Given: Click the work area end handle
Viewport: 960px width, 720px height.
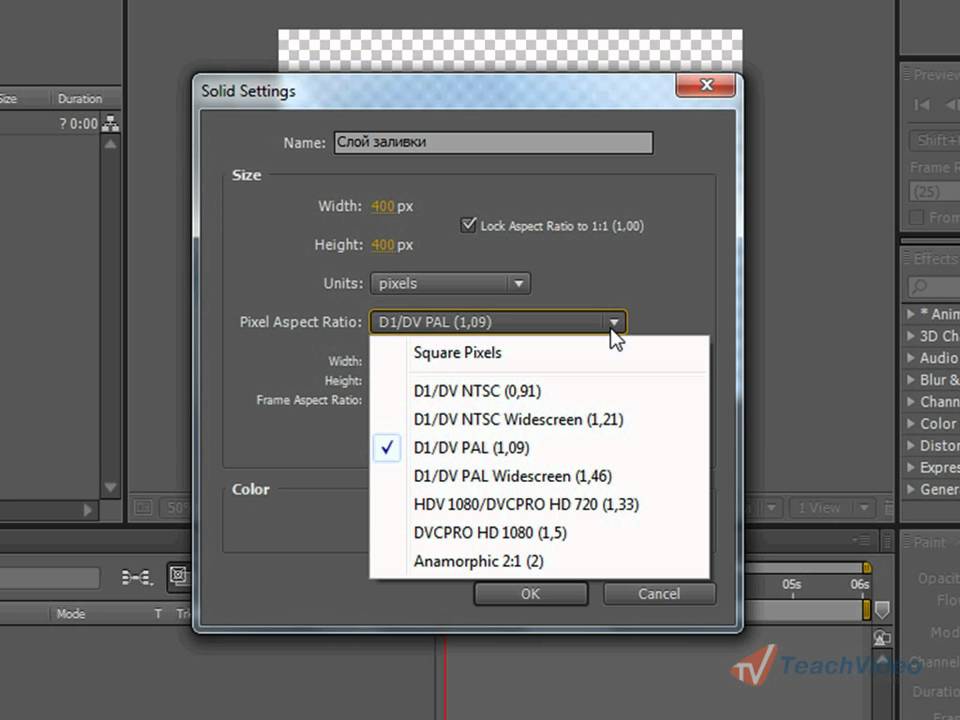Looking at the screenshot, I should 866,609.
